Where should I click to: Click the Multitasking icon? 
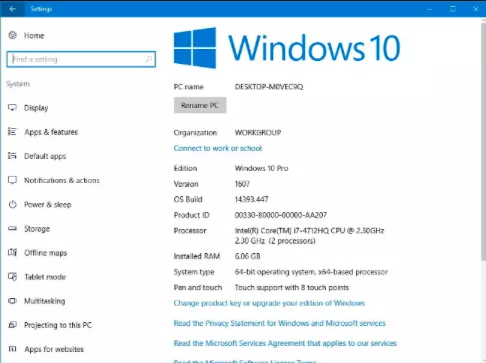click(x=12, y=301)
